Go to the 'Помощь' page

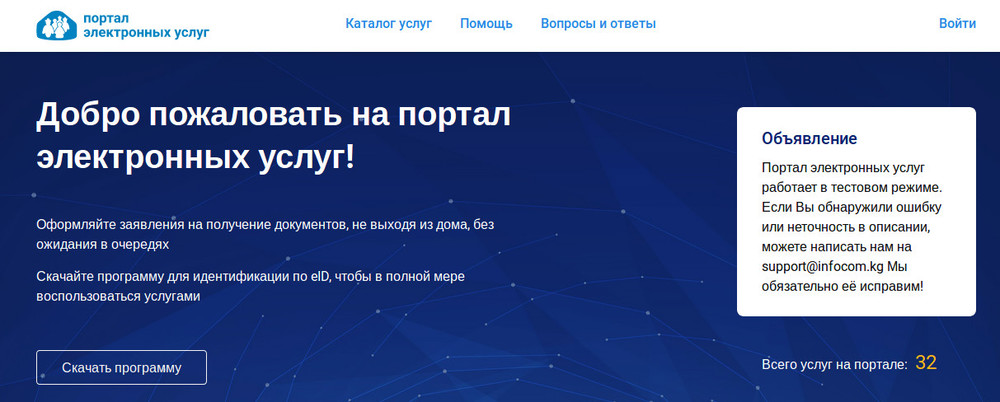point(486,23)
